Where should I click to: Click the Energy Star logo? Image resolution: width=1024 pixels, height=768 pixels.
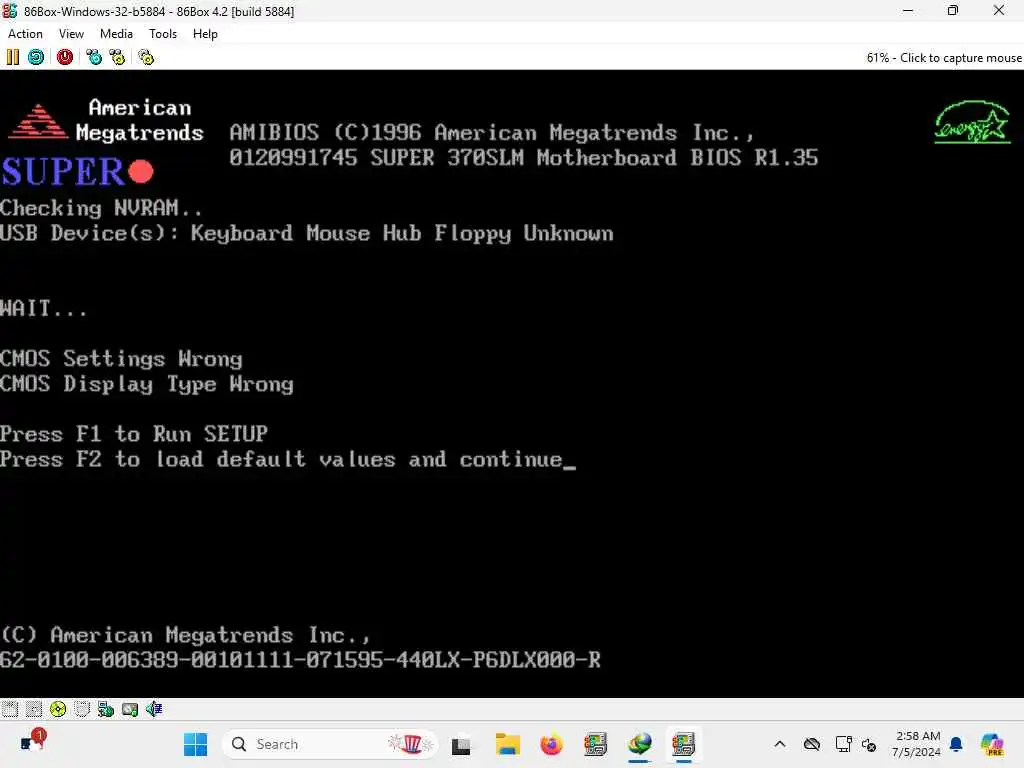(972, 122)
